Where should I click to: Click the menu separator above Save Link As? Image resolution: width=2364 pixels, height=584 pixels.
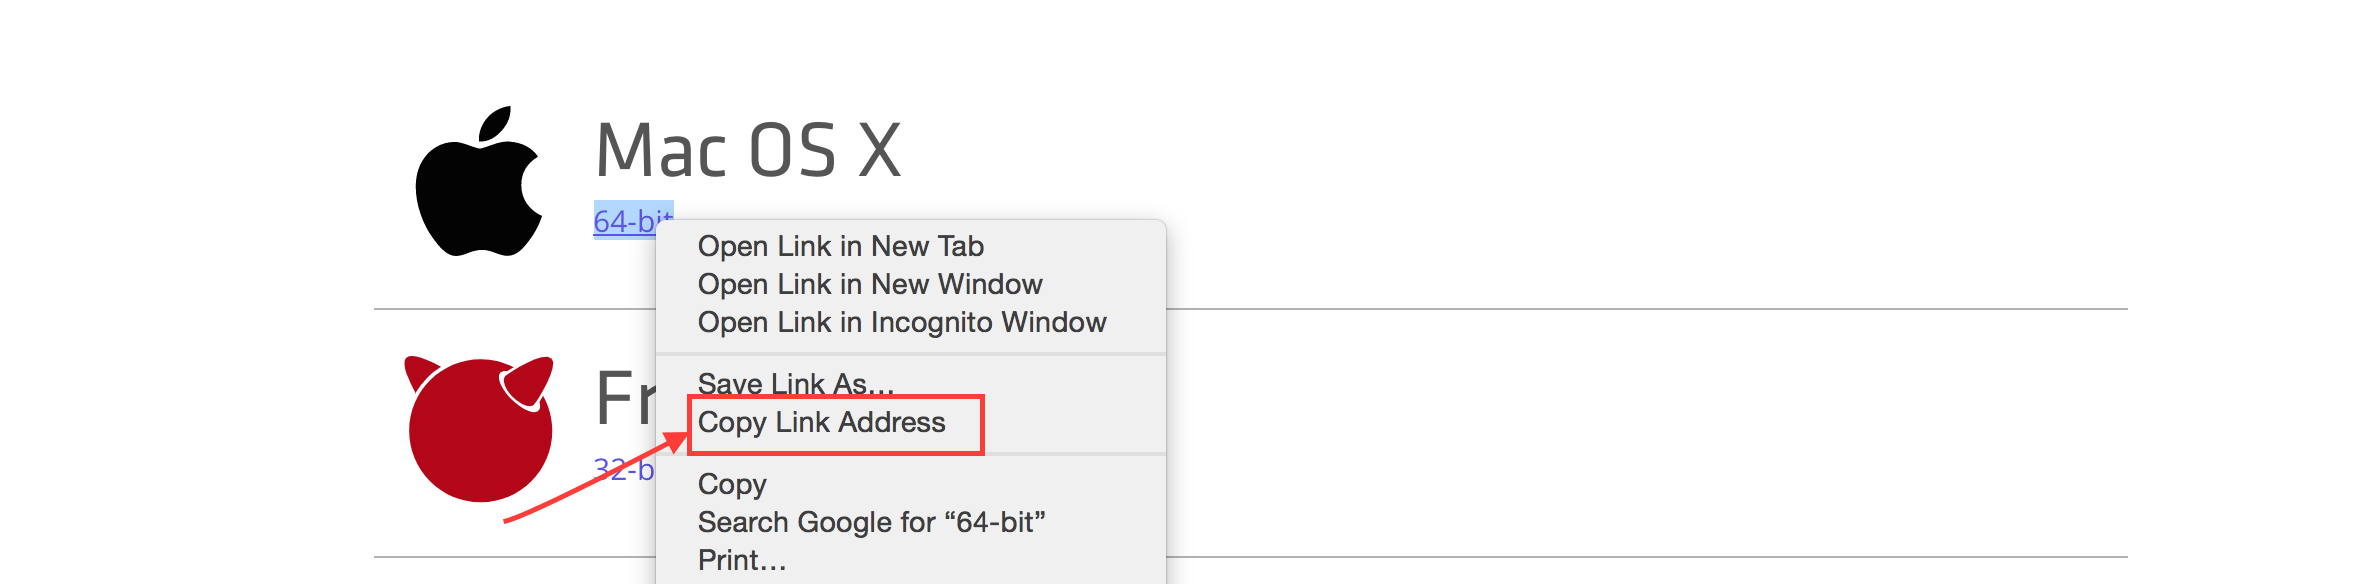[x=911, y=354]
